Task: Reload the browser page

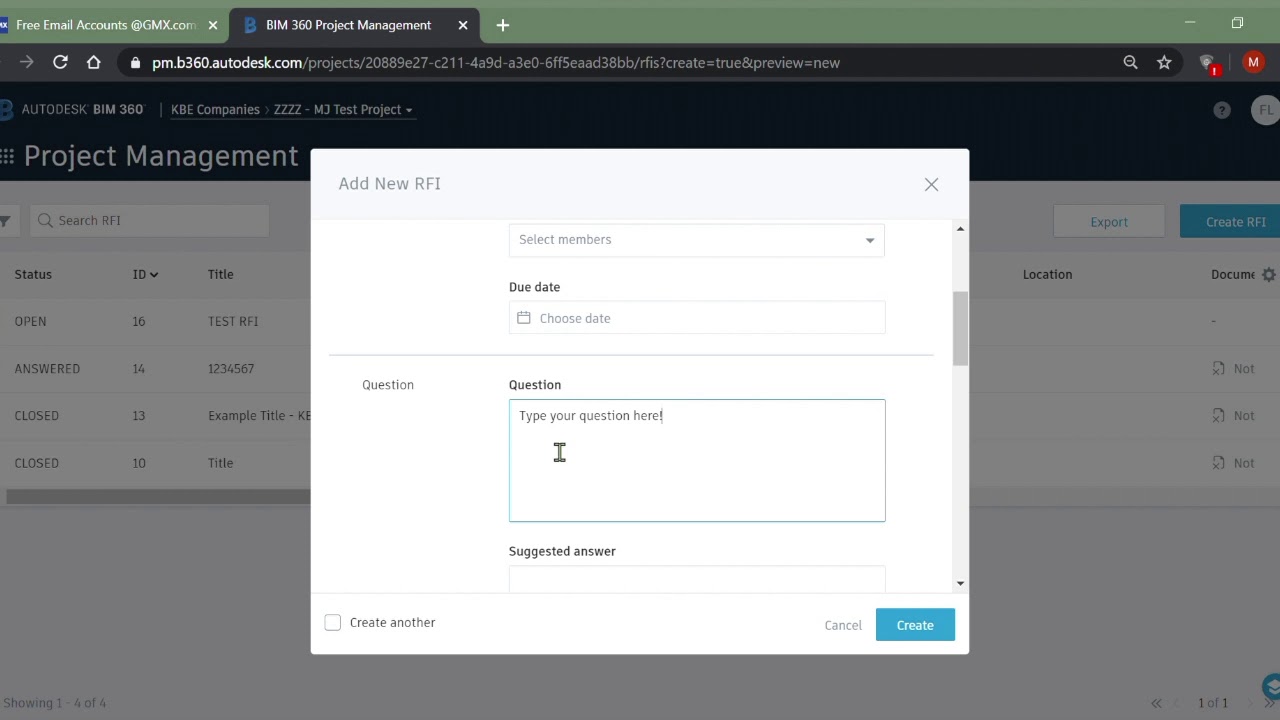Action: (60, 62)
